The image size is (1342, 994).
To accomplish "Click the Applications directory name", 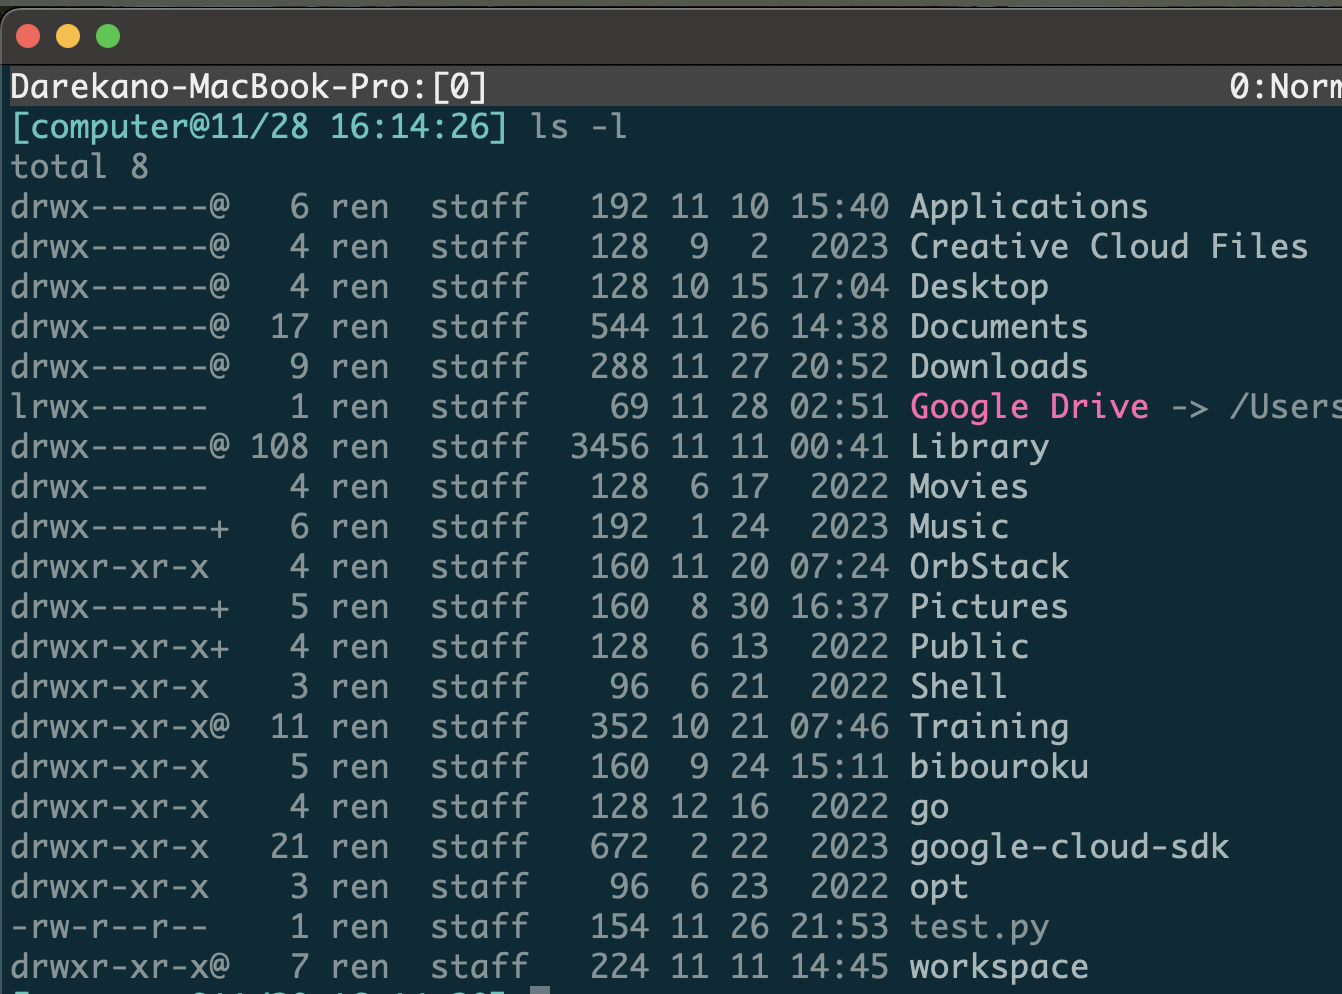I will click(1028, 206).
